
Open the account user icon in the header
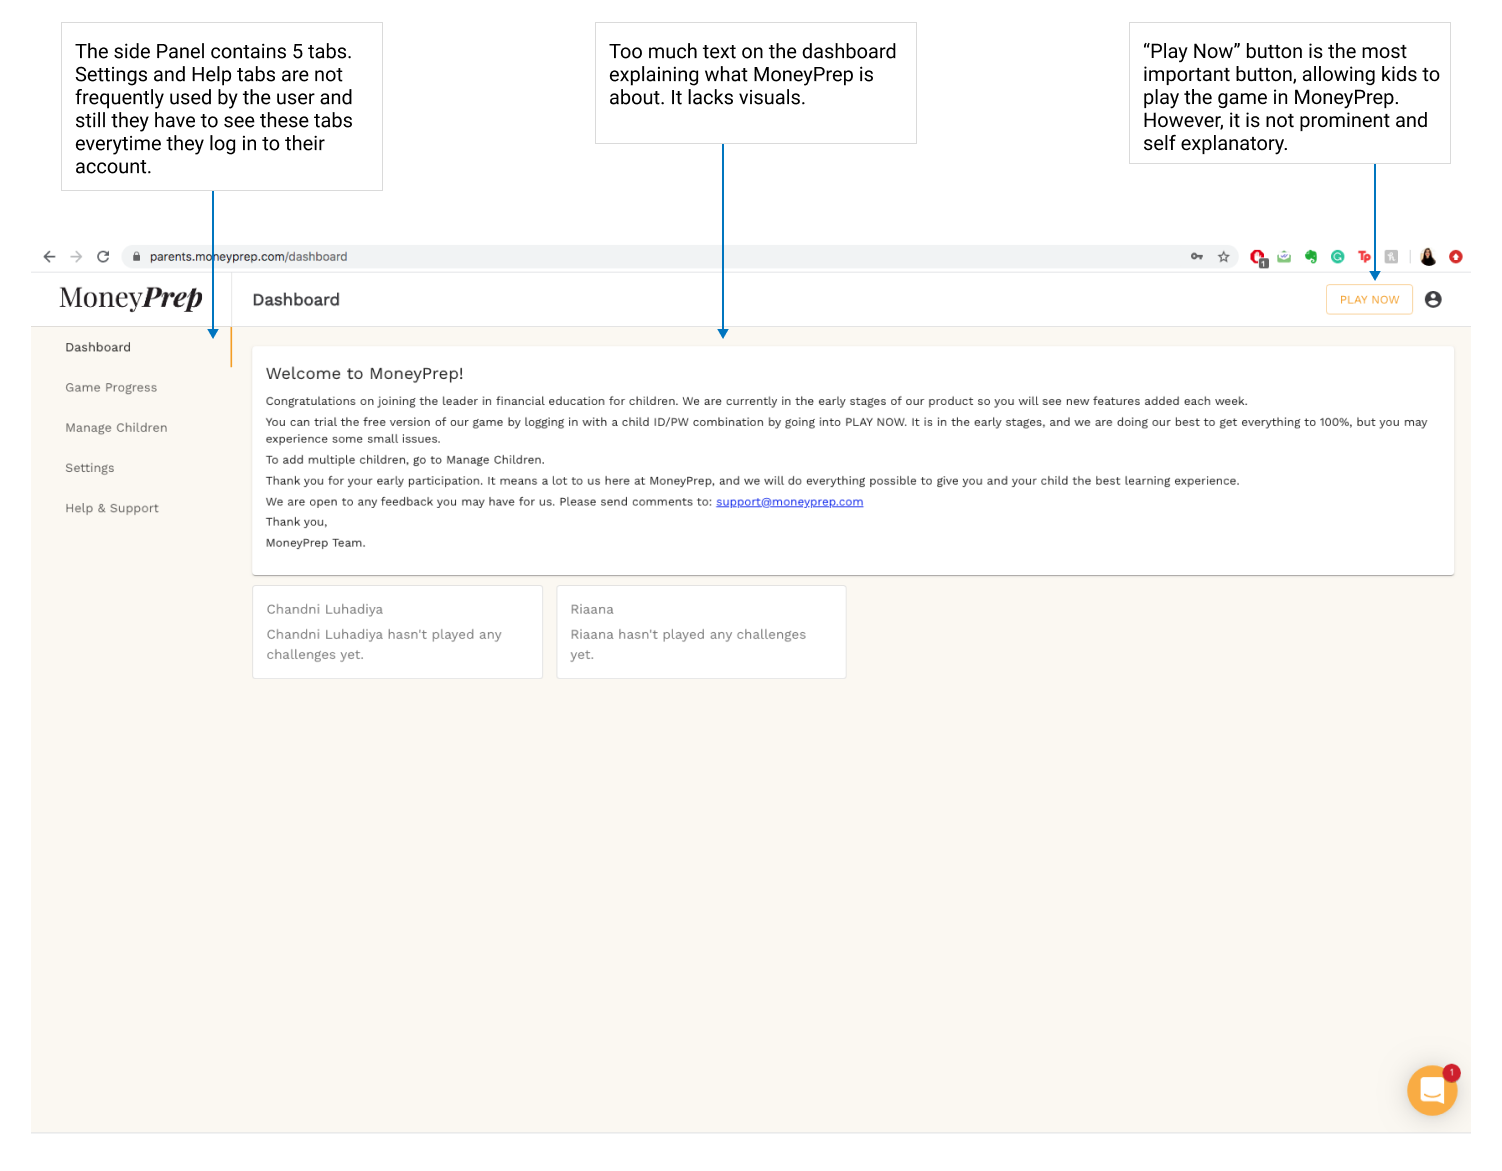coord(1433,299)
